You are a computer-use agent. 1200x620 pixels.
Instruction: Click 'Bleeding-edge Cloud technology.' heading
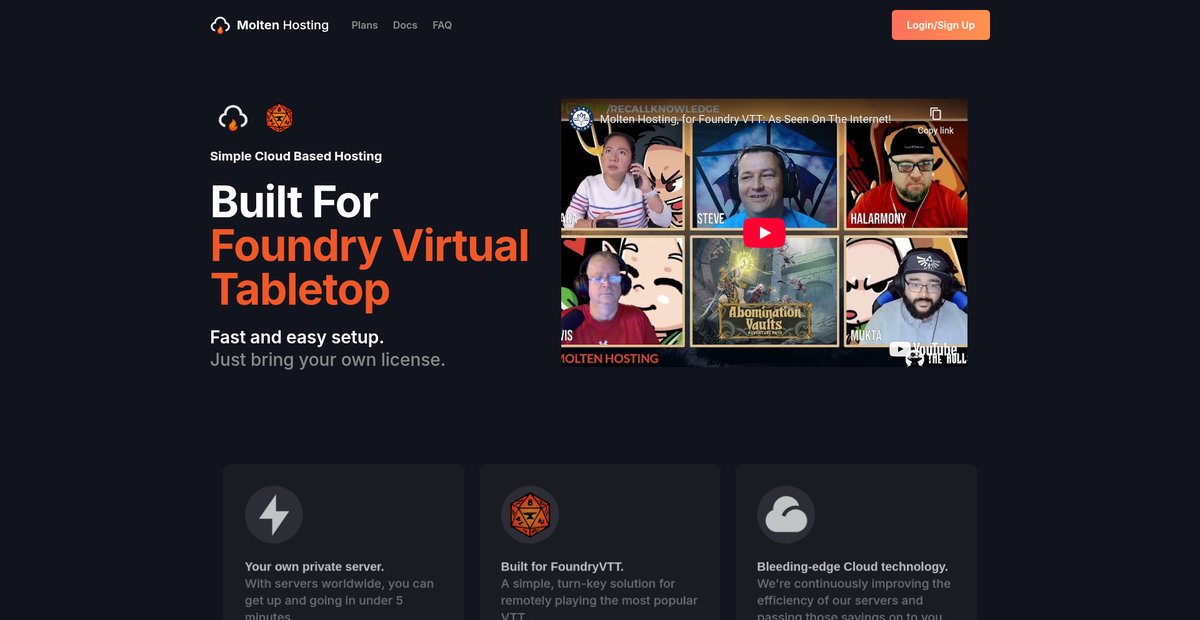(852, 566)
